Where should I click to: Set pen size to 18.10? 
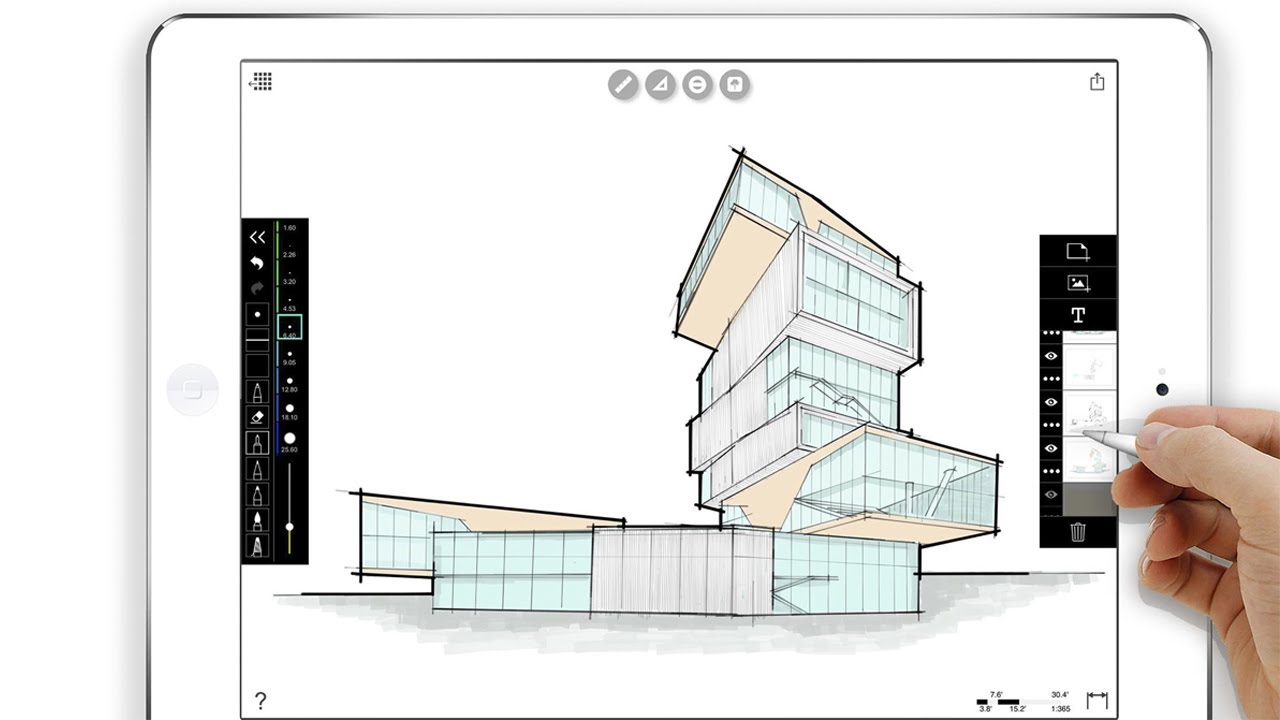(289, 412)
